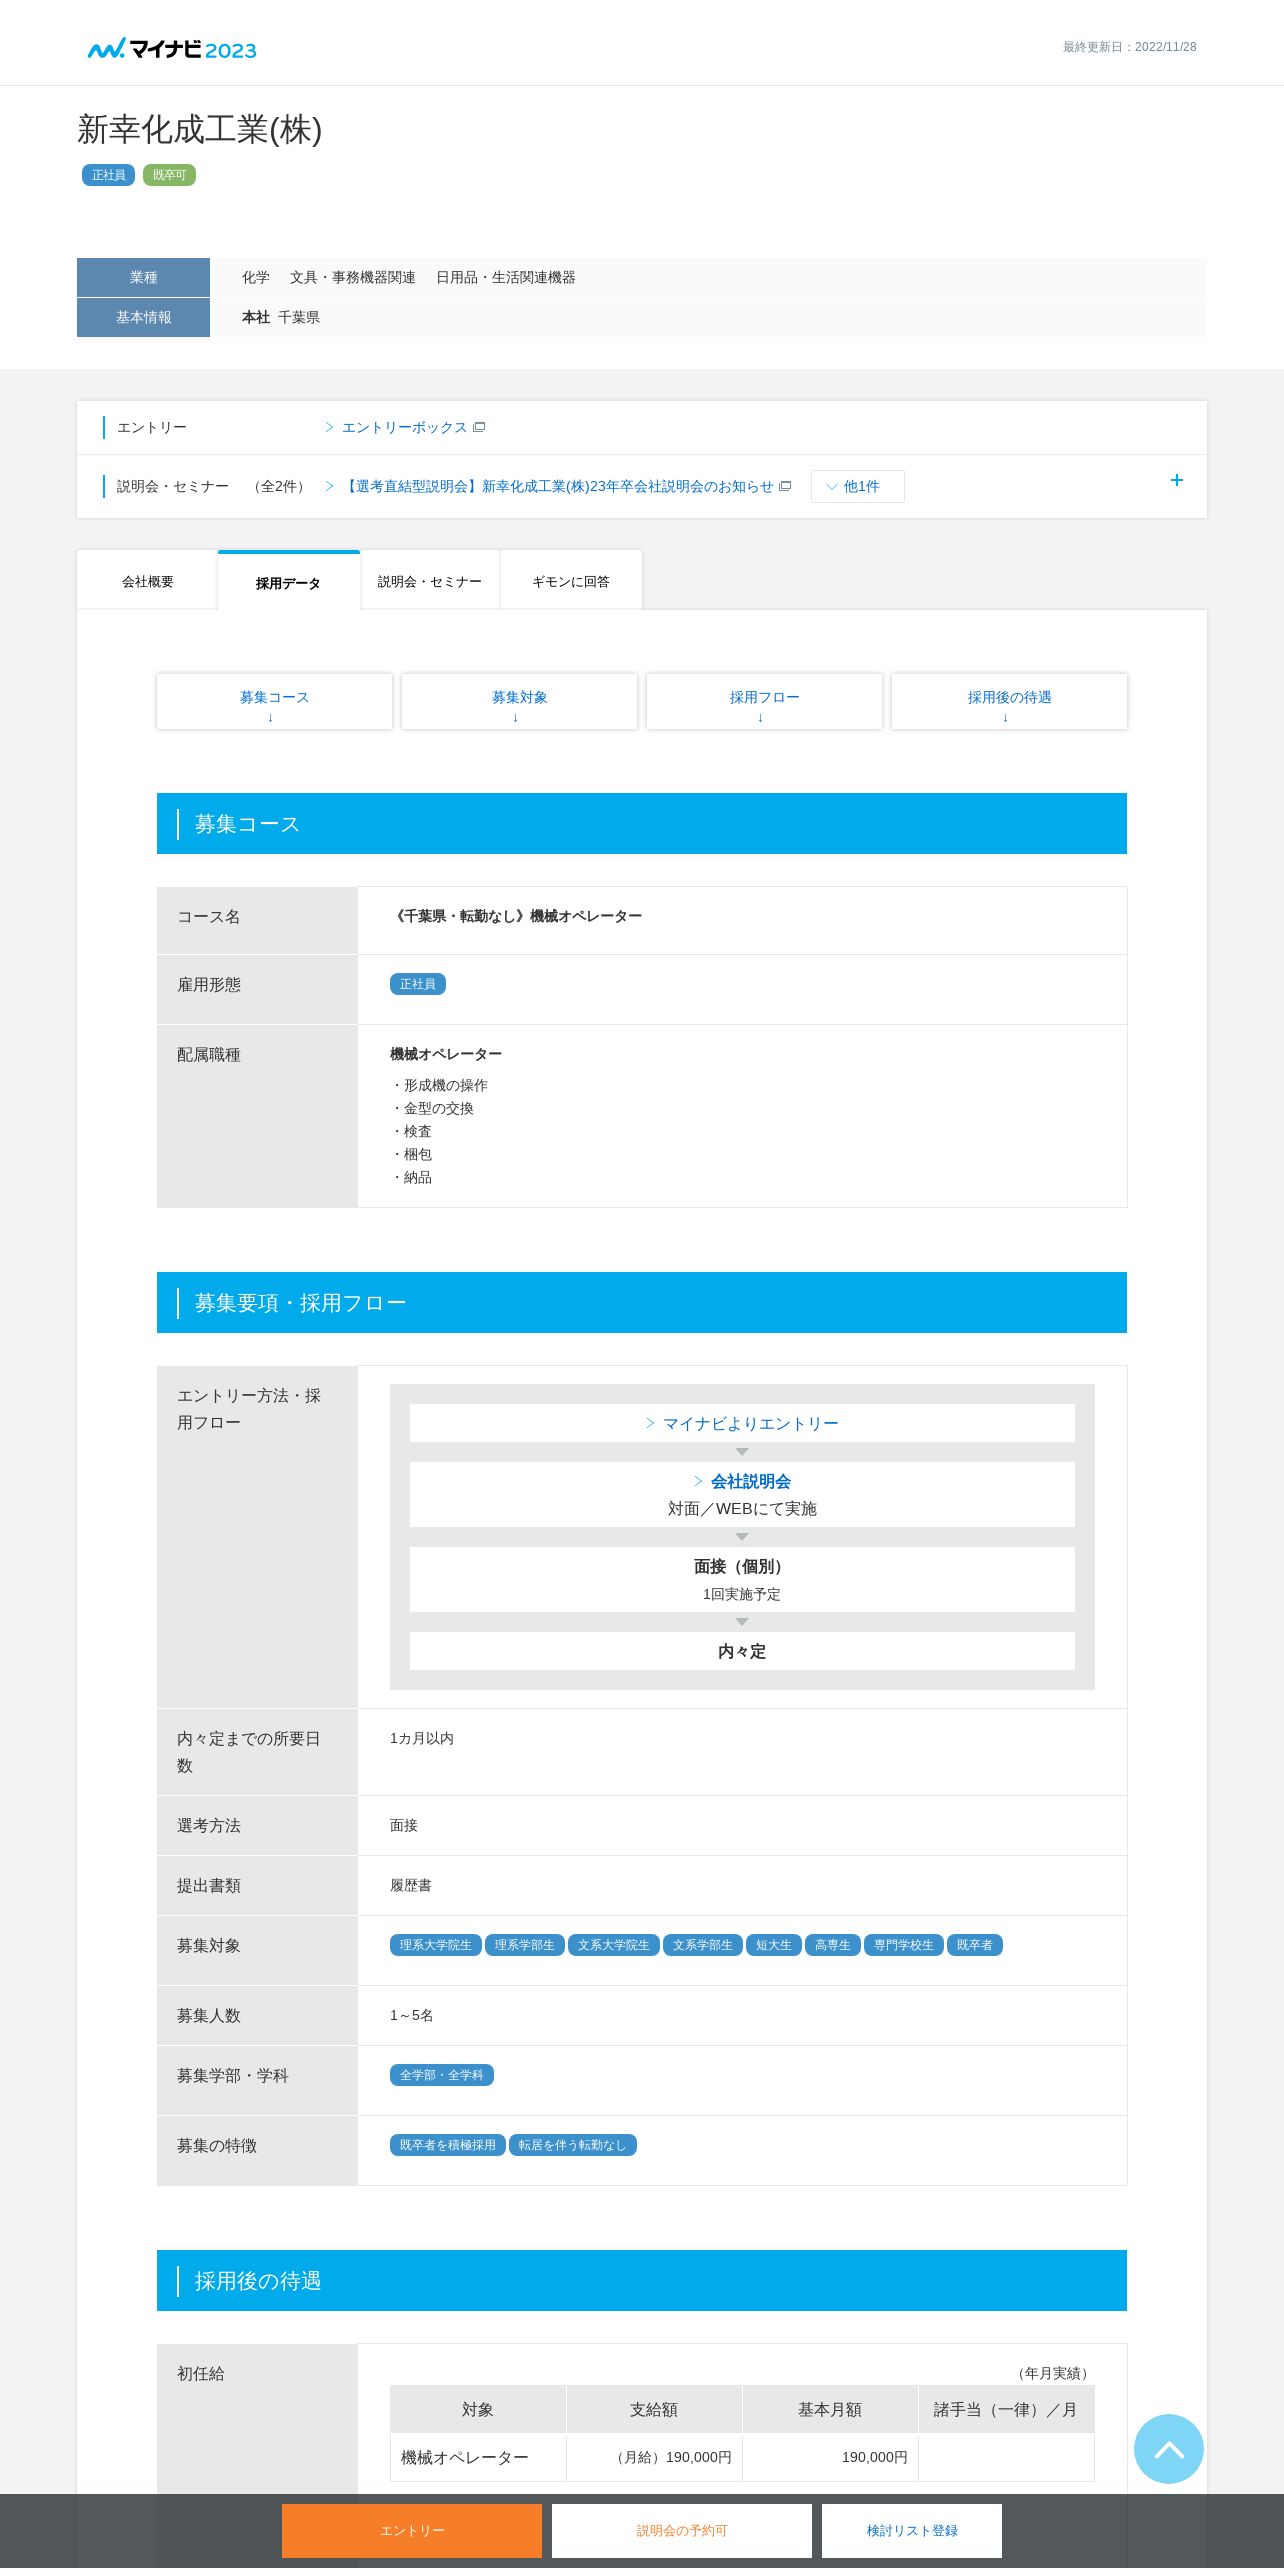1284x2568 pixels.
Task: Click the orange エントリー button
Action: tap(412, 2530)
